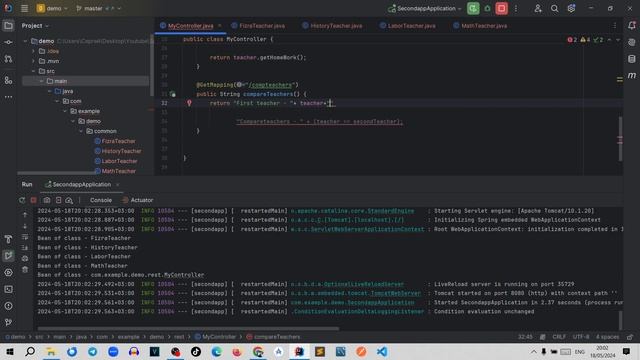Open the Database tool window

click(632, 59)
